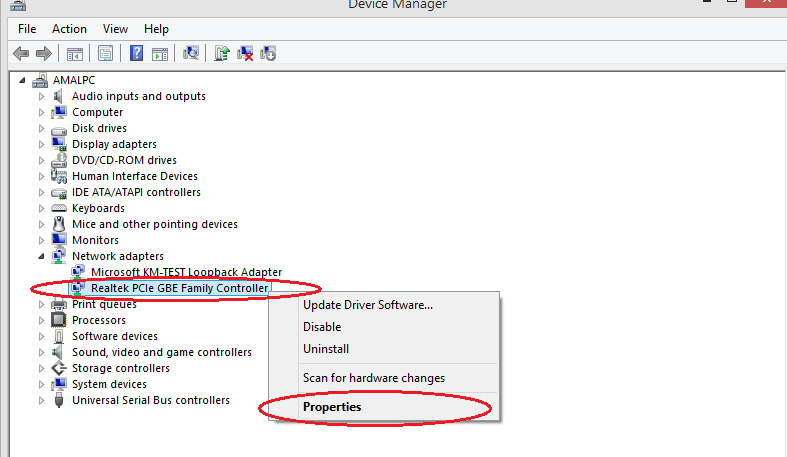Click the Disable device toolbar icon (down arrow)
The image size is (787, 457).
tap(268, 53)
